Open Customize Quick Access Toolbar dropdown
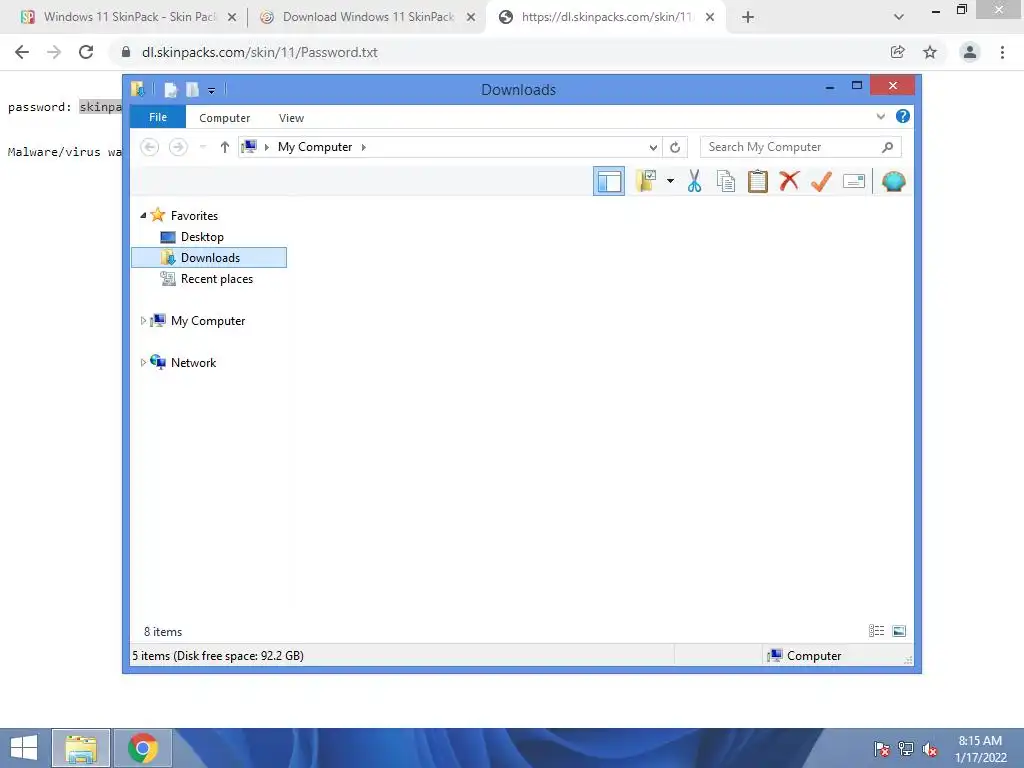1024x768 pixels. (212, 91)
